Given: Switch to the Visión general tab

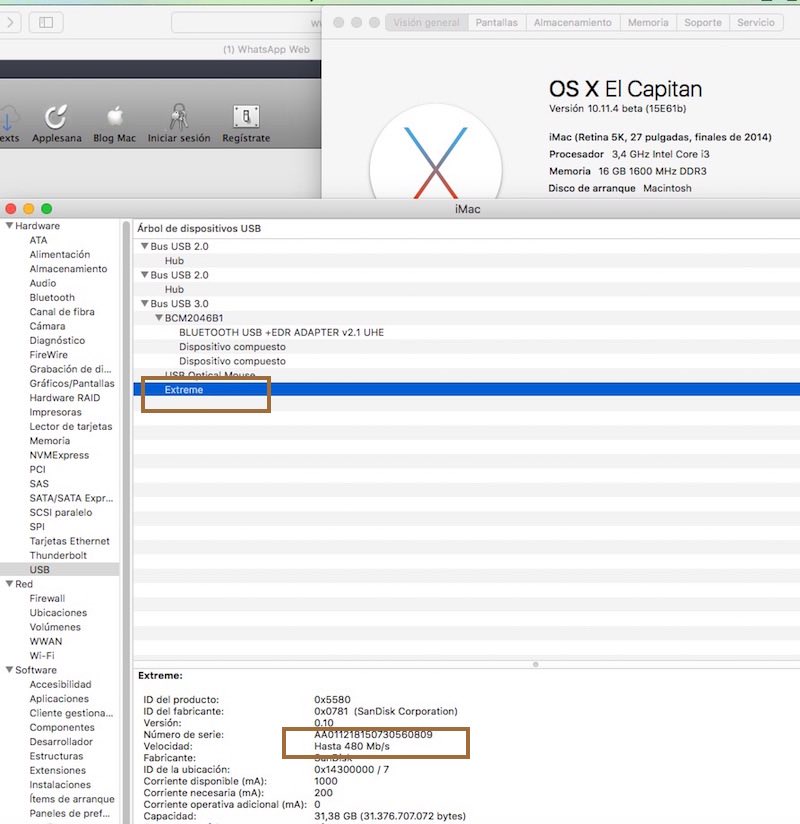Looking at the screenshot, I should click(426, 23).
